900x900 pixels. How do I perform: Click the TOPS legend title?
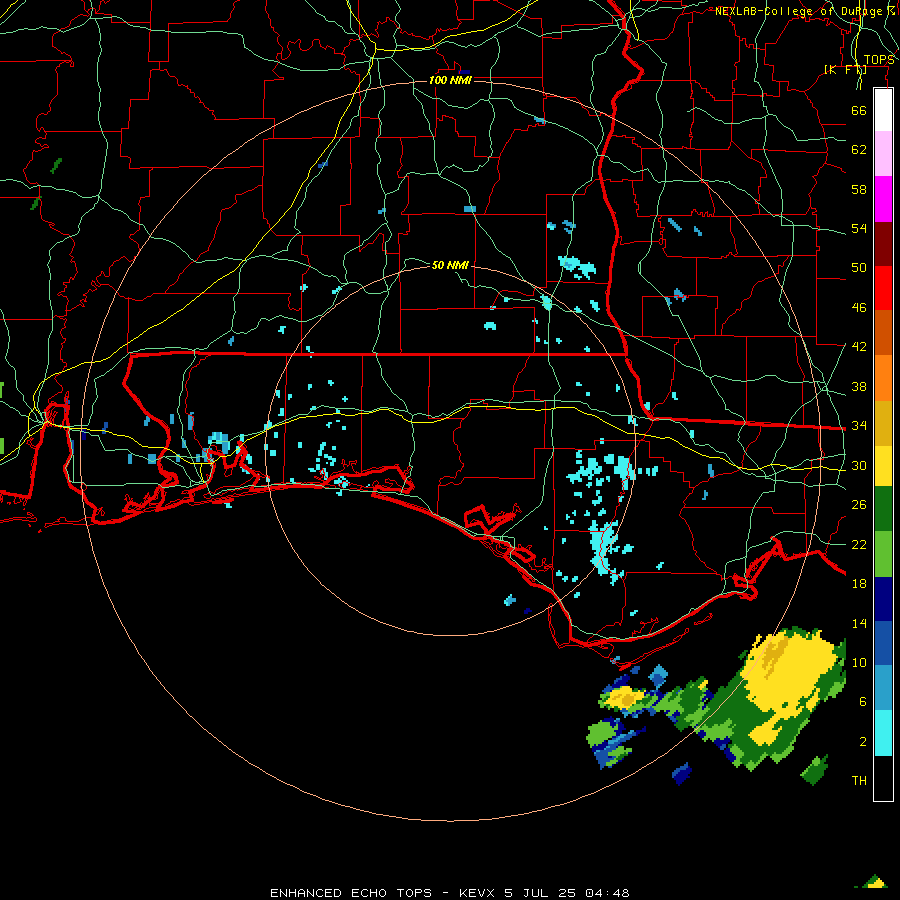[x=879, y=60]
